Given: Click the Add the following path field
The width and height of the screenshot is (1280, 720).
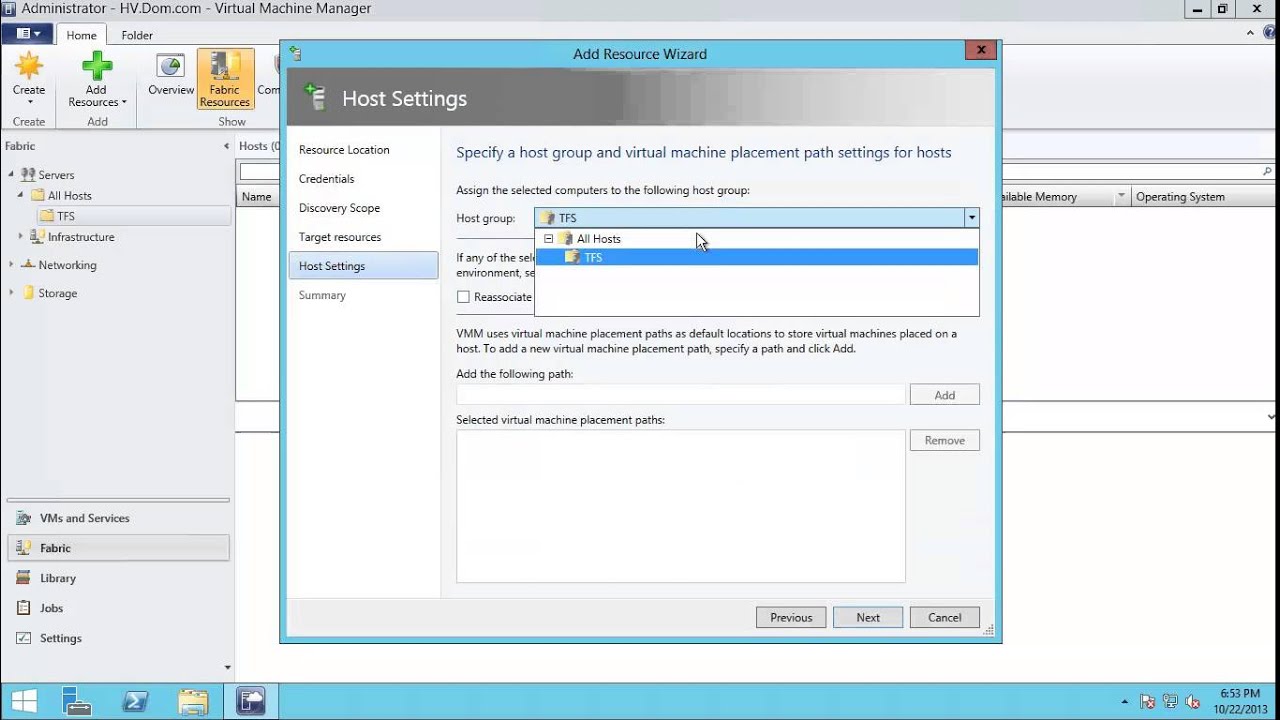Looking at the screenshot, I should coord(680,395).
